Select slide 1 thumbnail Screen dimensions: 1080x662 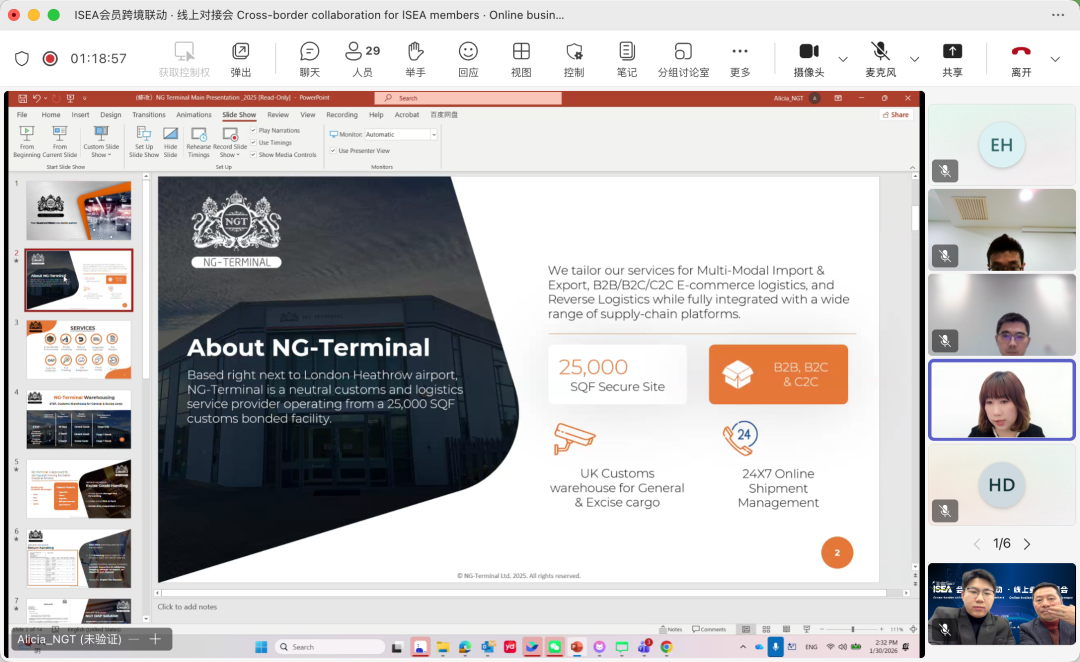click(x=79, y=210)
